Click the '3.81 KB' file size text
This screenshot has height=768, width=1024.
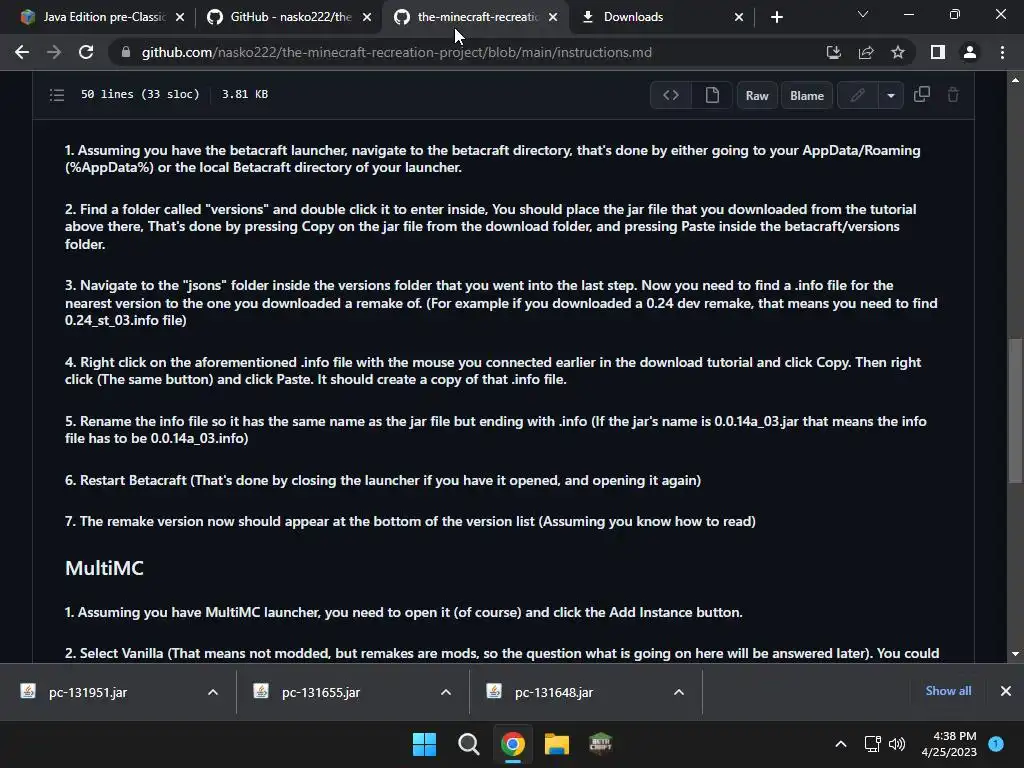click(245, 94)
